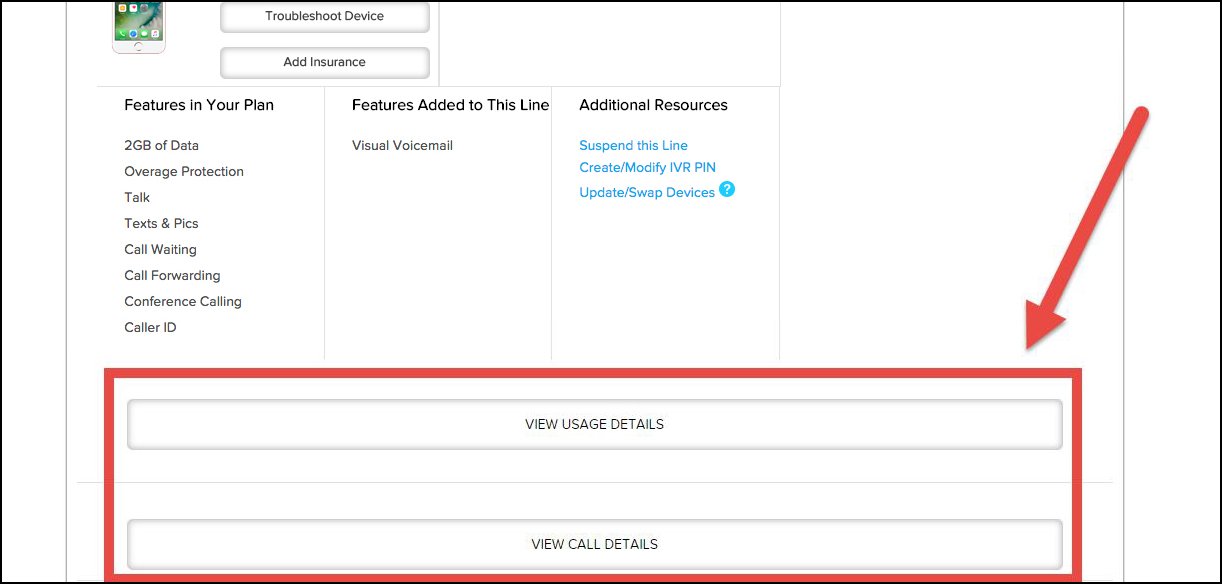Image resolution: width=1222 pixels, height=584 pixels.
Task: Open the Suspend this Line link
Action: 633,145
